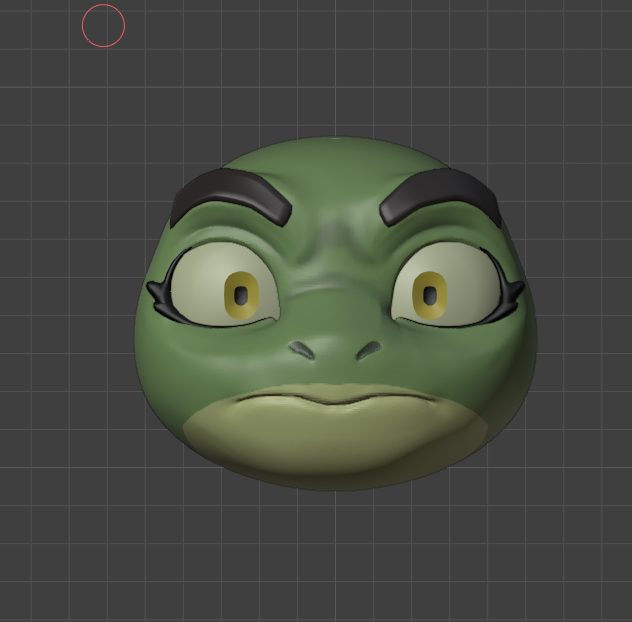Click the left nostril on the frog head
This screenshot has width=632, height=622.
pyautogui.click(x=301, y=350)
